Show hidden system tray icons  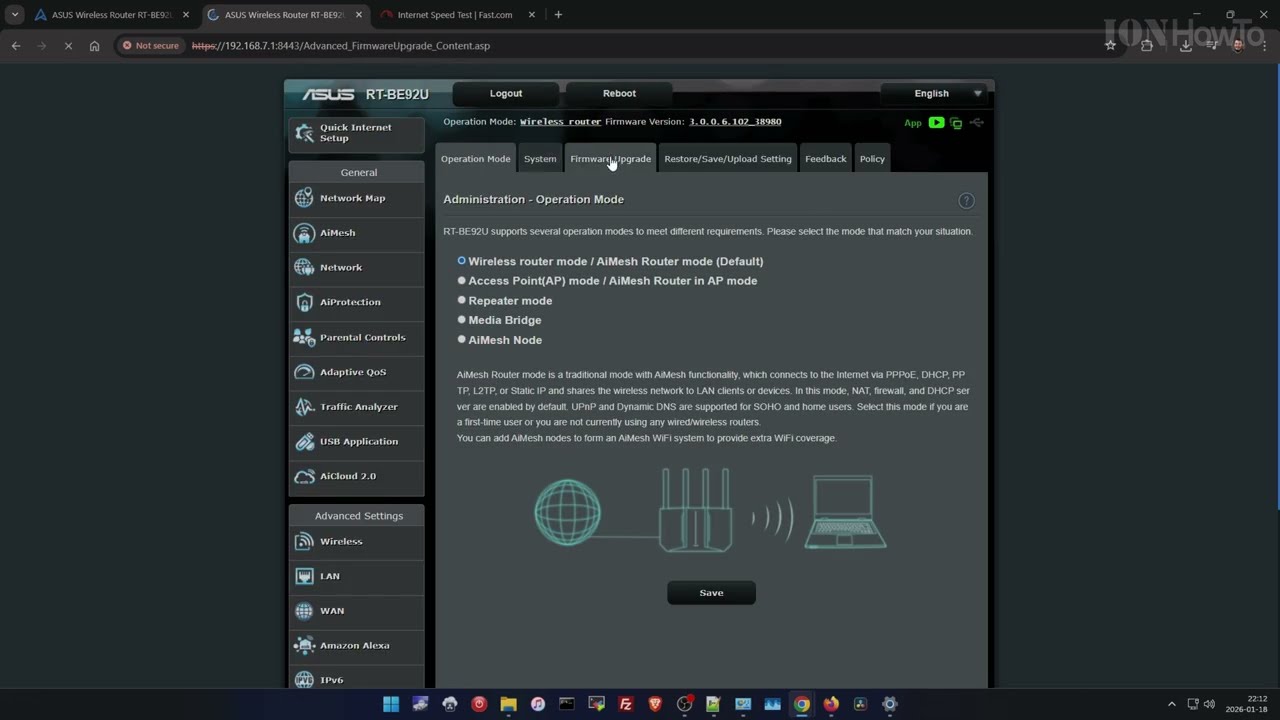click(x=1171, y=704)
